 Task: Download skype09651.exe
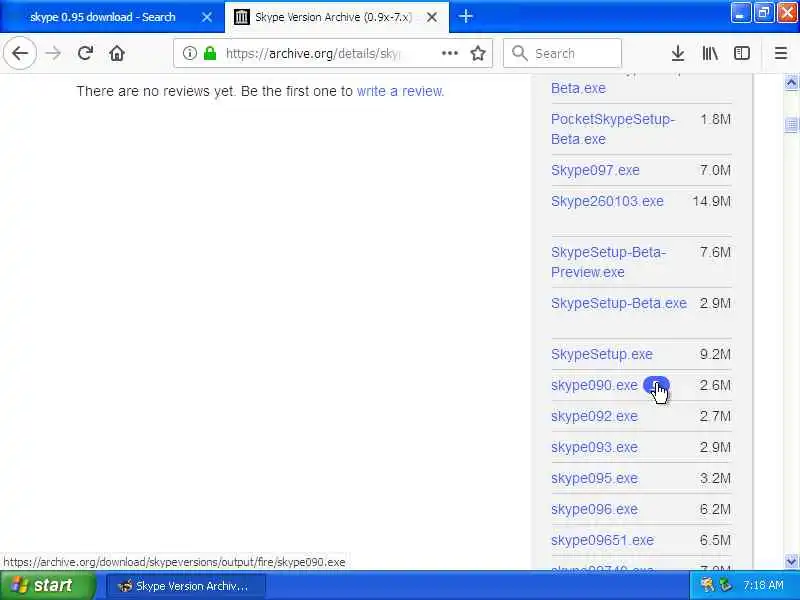(x=603, y=540)
